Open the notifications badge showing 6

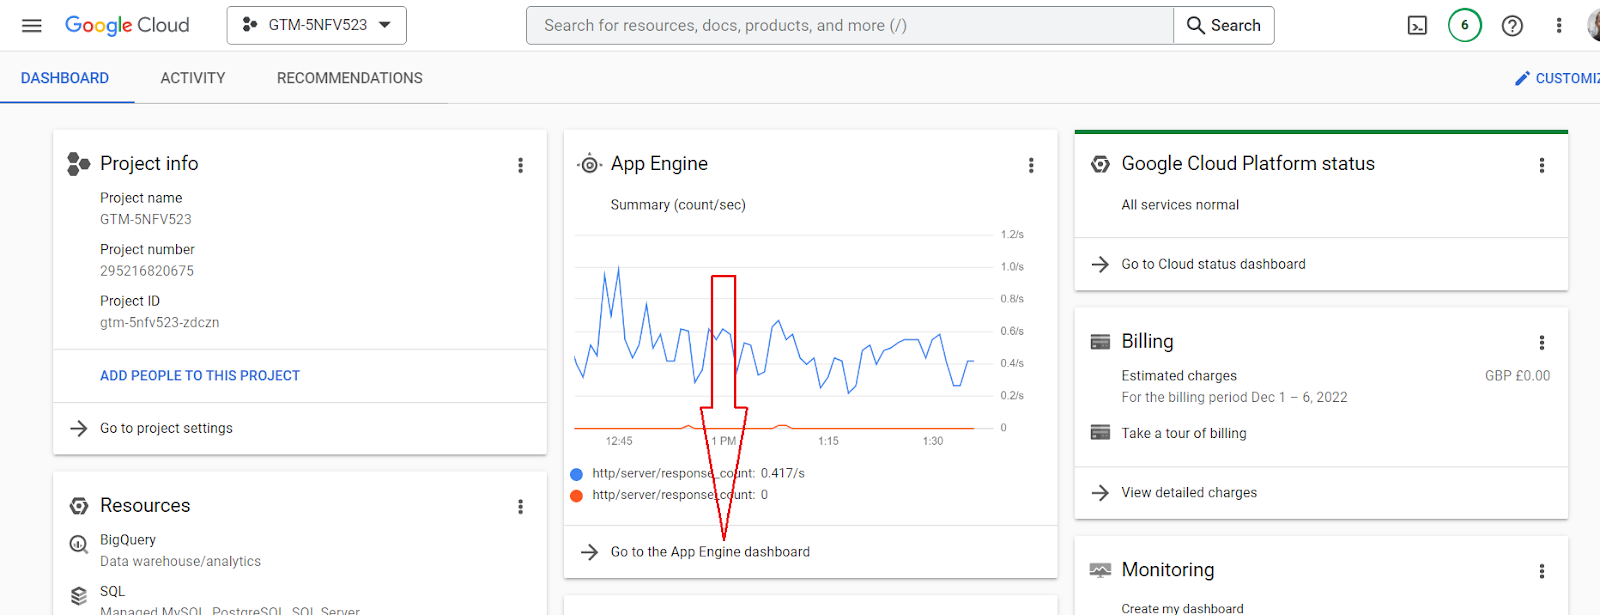pyautogui.click(x=1464, y=25)
